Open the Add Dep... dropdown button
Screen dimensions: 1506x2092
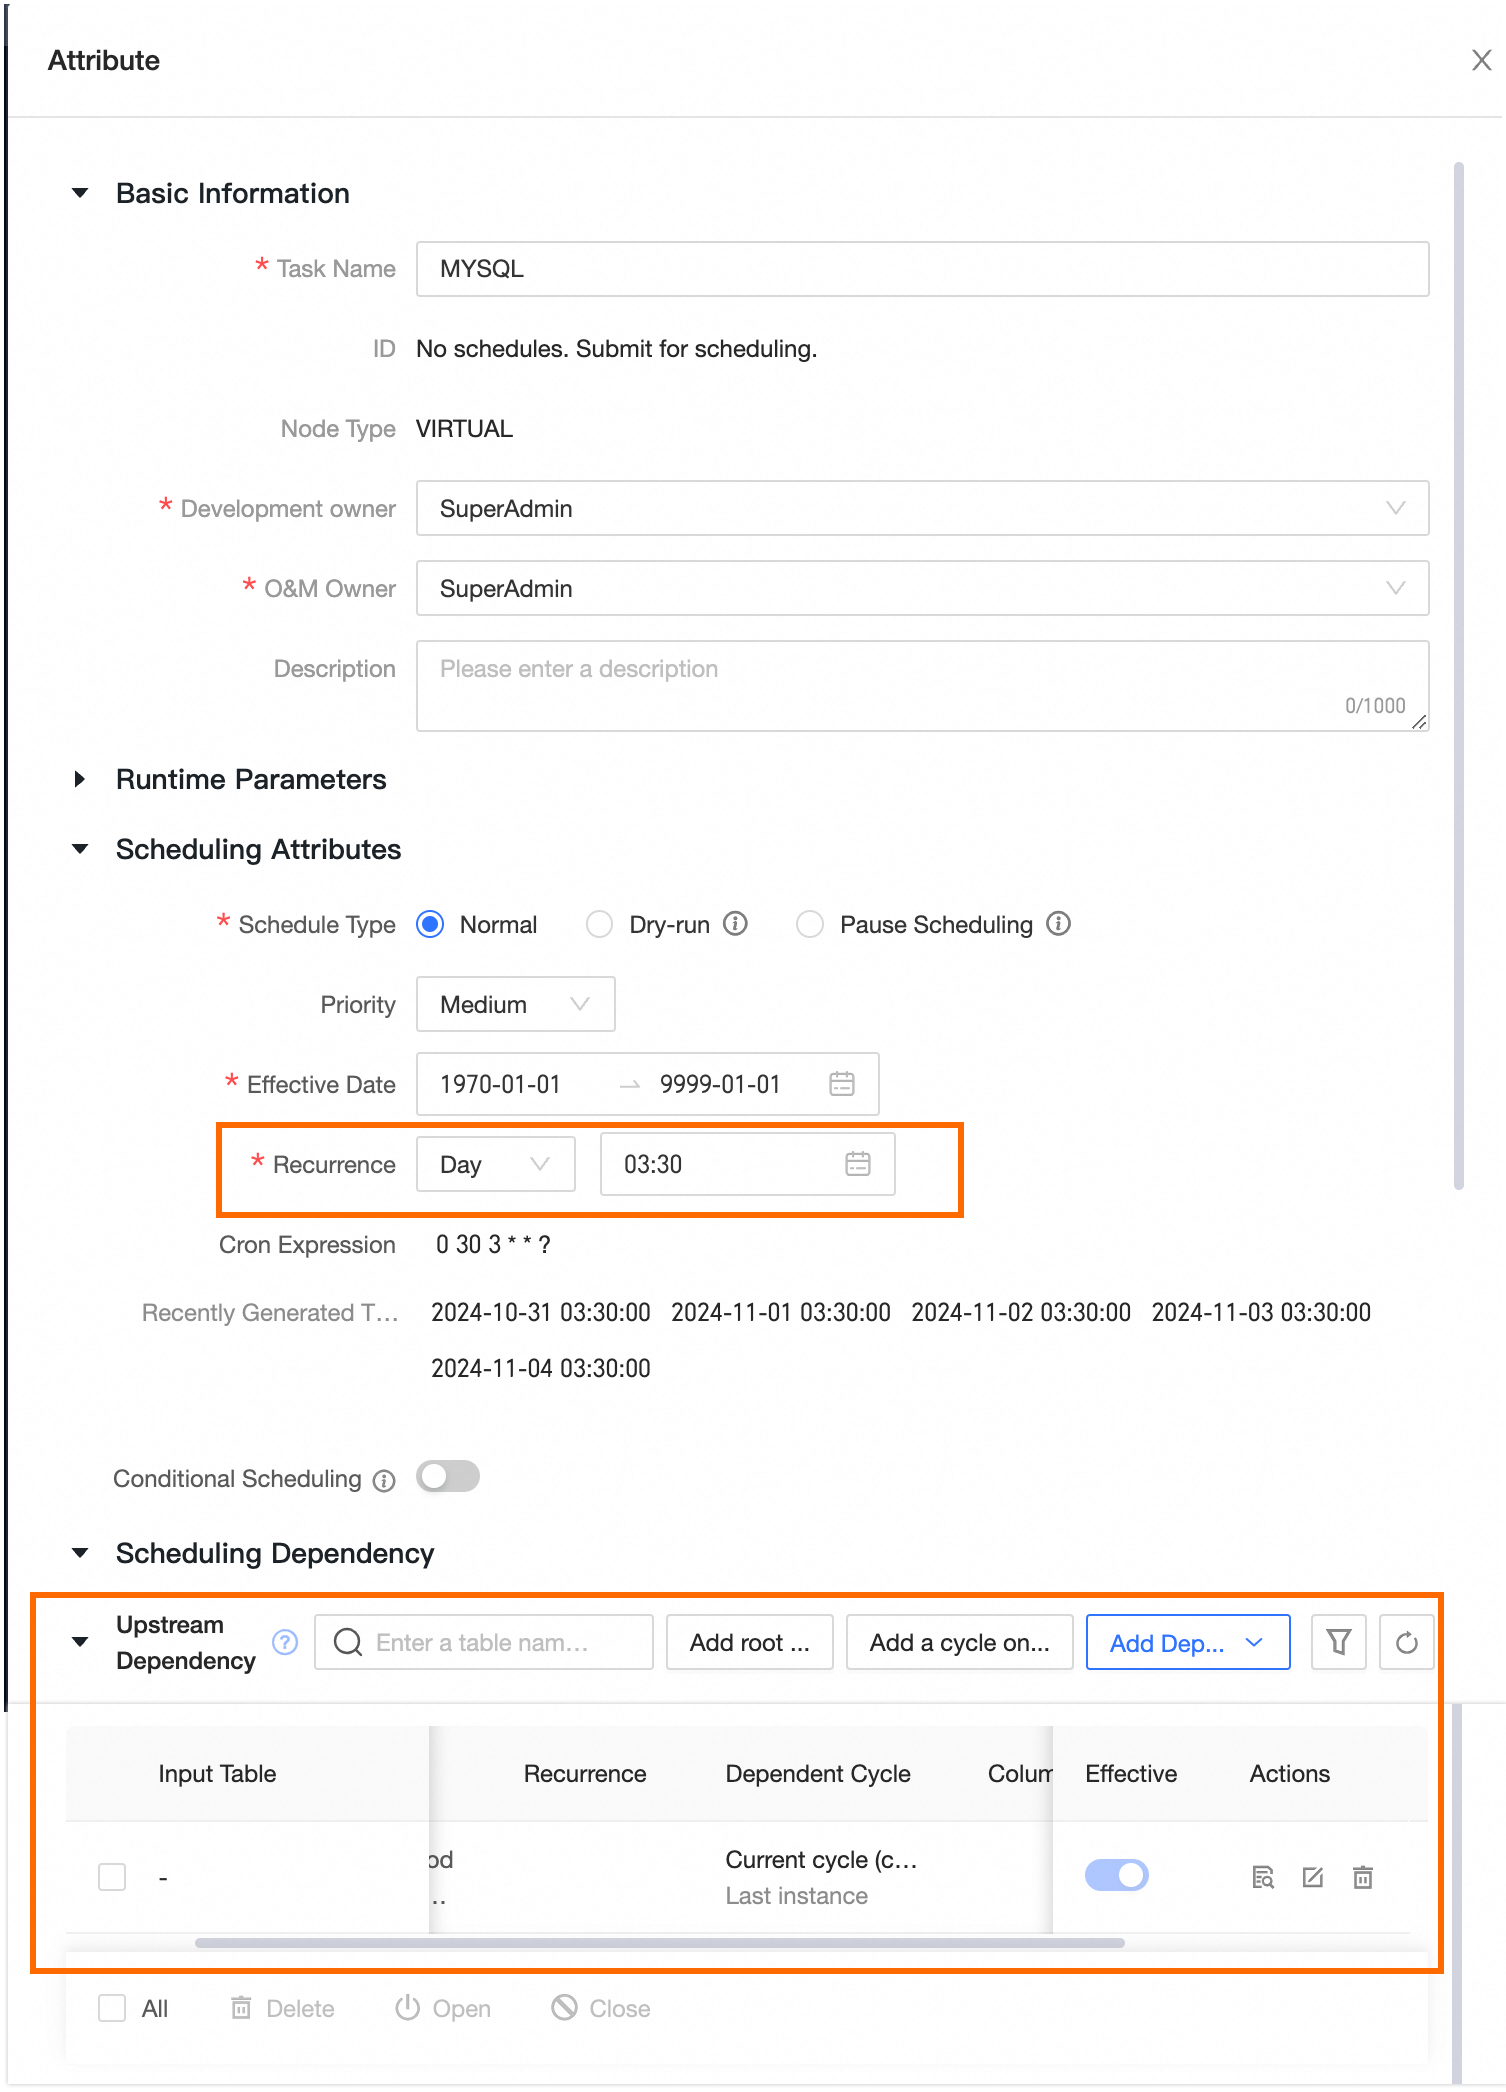pos(1188,1642)
